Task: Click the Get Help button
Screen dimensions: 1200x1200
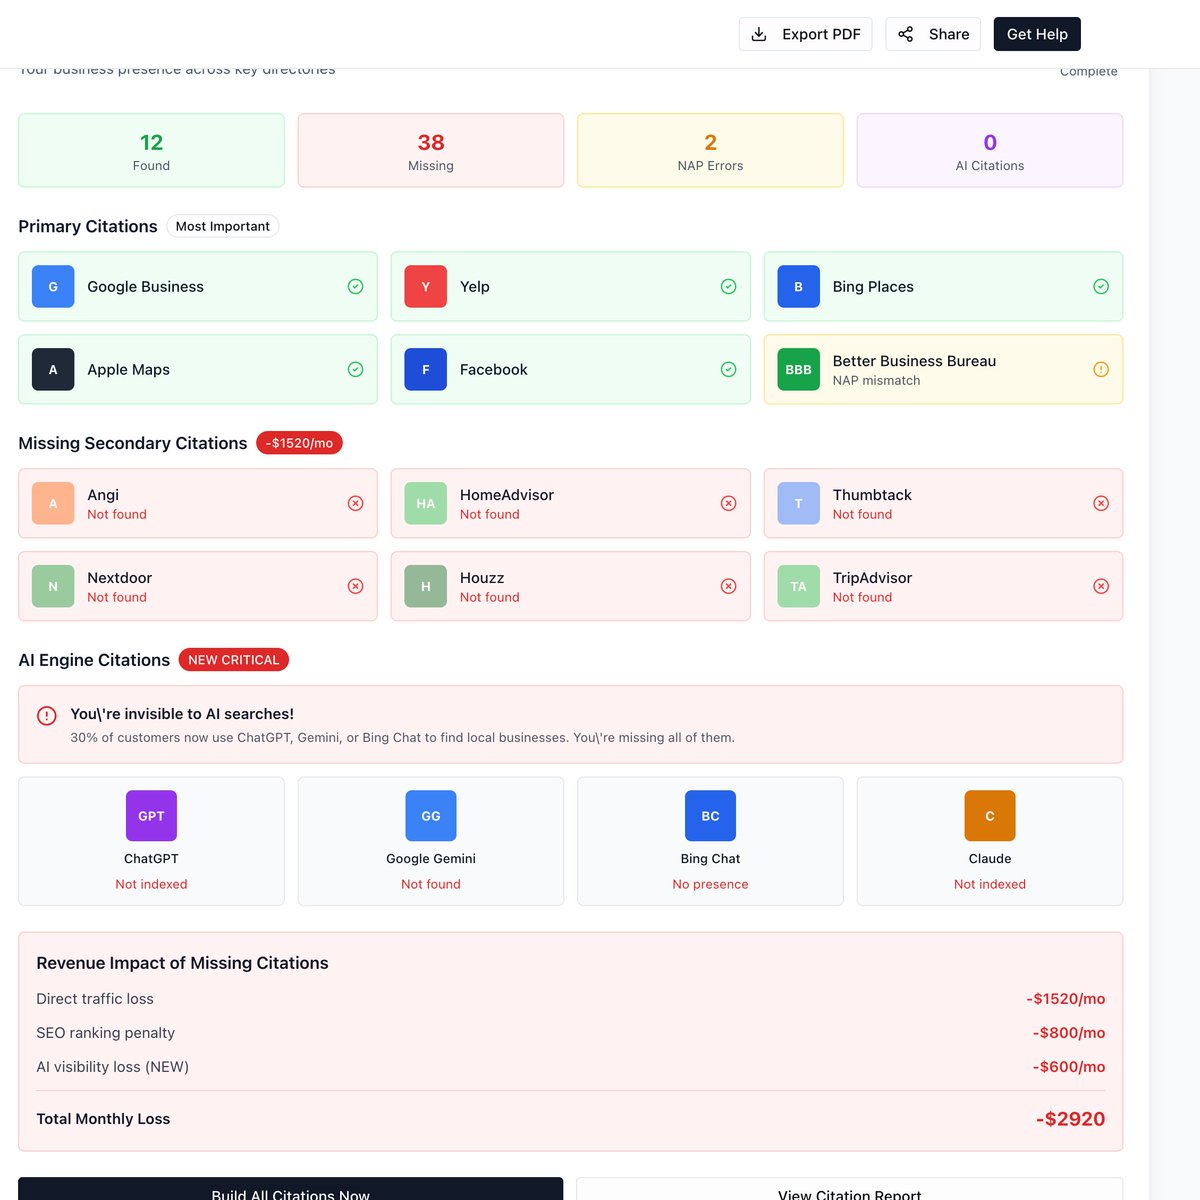Action: pyautogui.click(x=1037, y=34)
